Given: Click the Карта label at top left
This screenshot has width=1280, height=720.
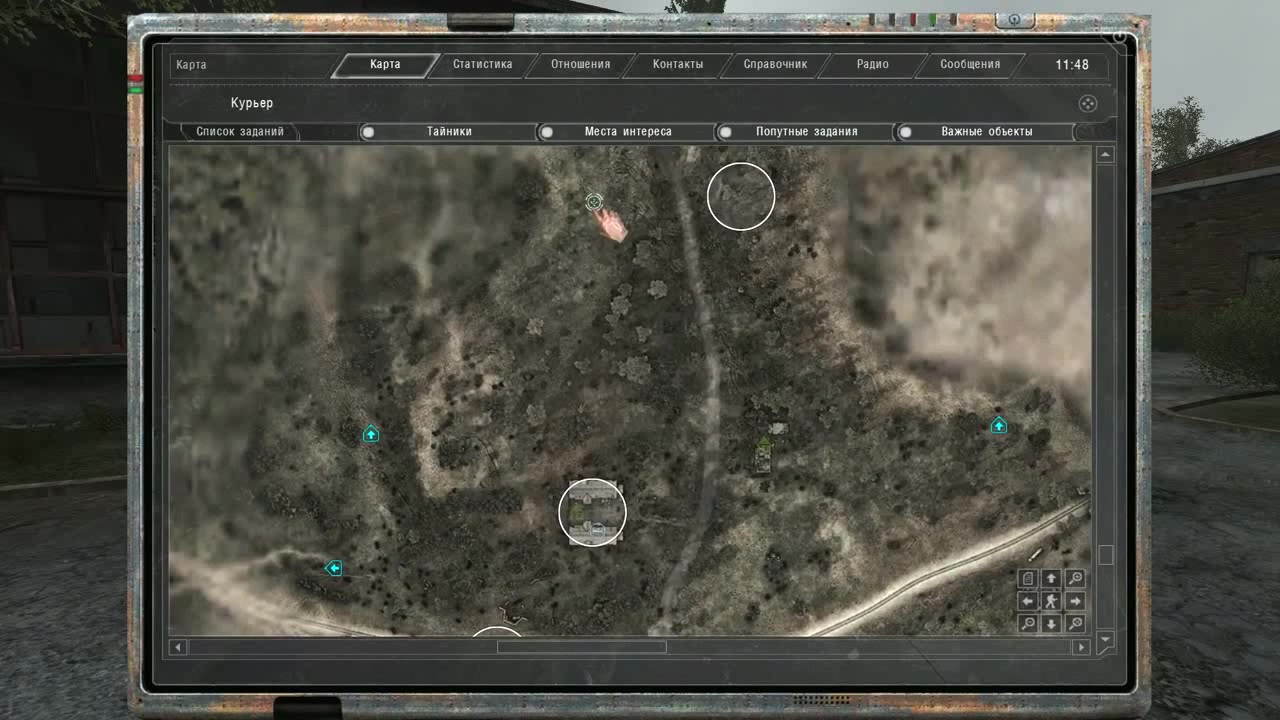Looking at the screenshot, I should tap(191, 65).
